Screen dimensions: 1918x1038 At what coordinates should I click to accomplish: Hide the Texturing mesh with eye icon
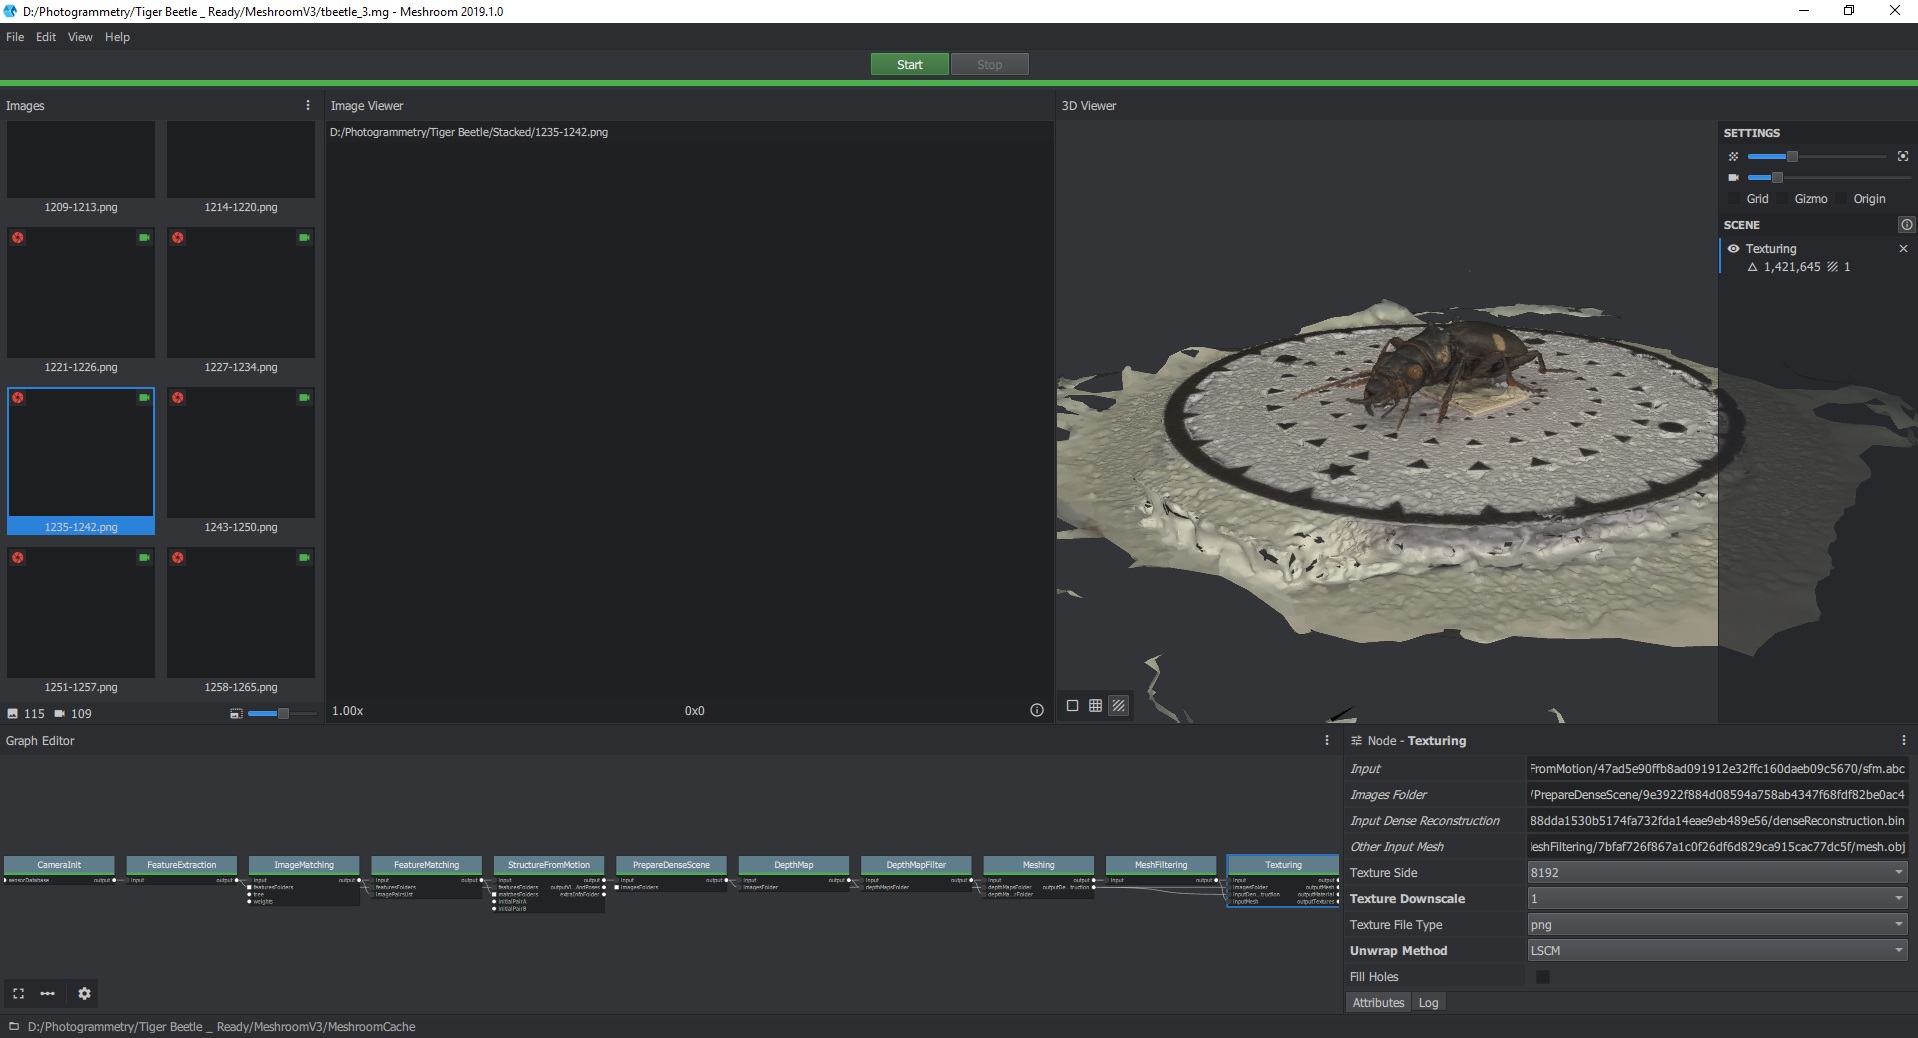(x=1733, y=248)
